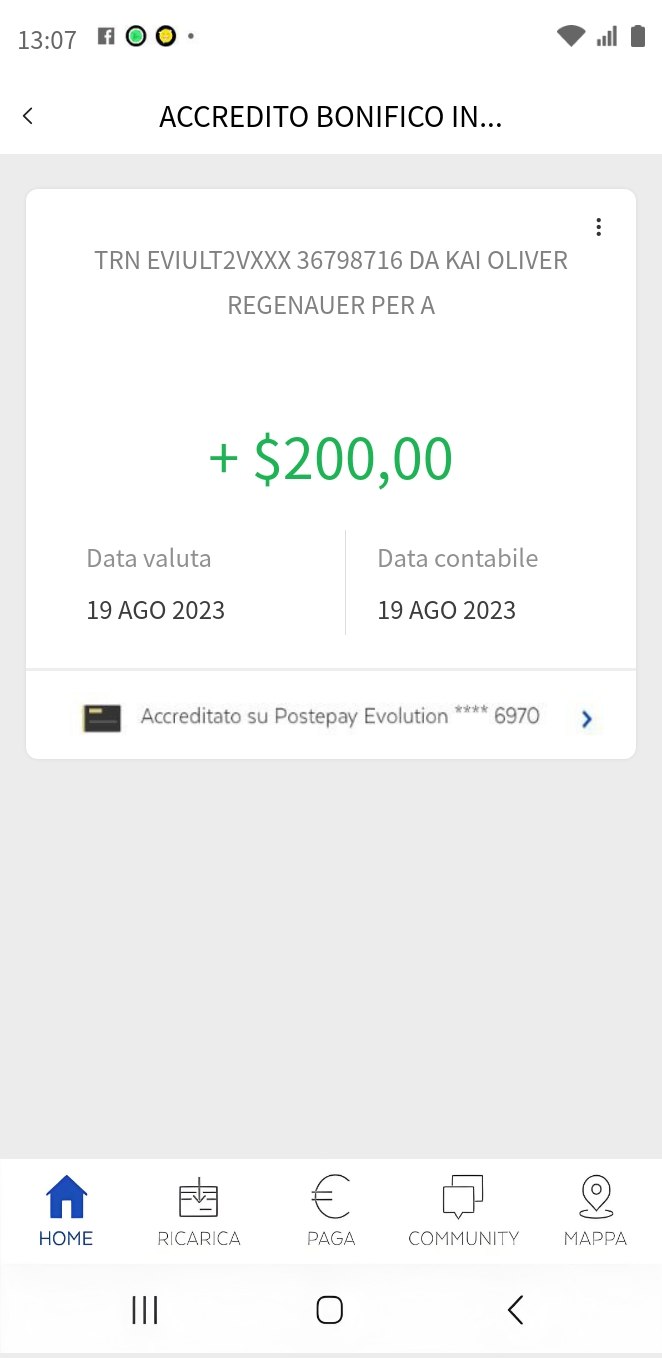This screenshot has height=1358, width=662.
Task: Tap the page title Accredito Bonifico
Action: pos(331,117)
